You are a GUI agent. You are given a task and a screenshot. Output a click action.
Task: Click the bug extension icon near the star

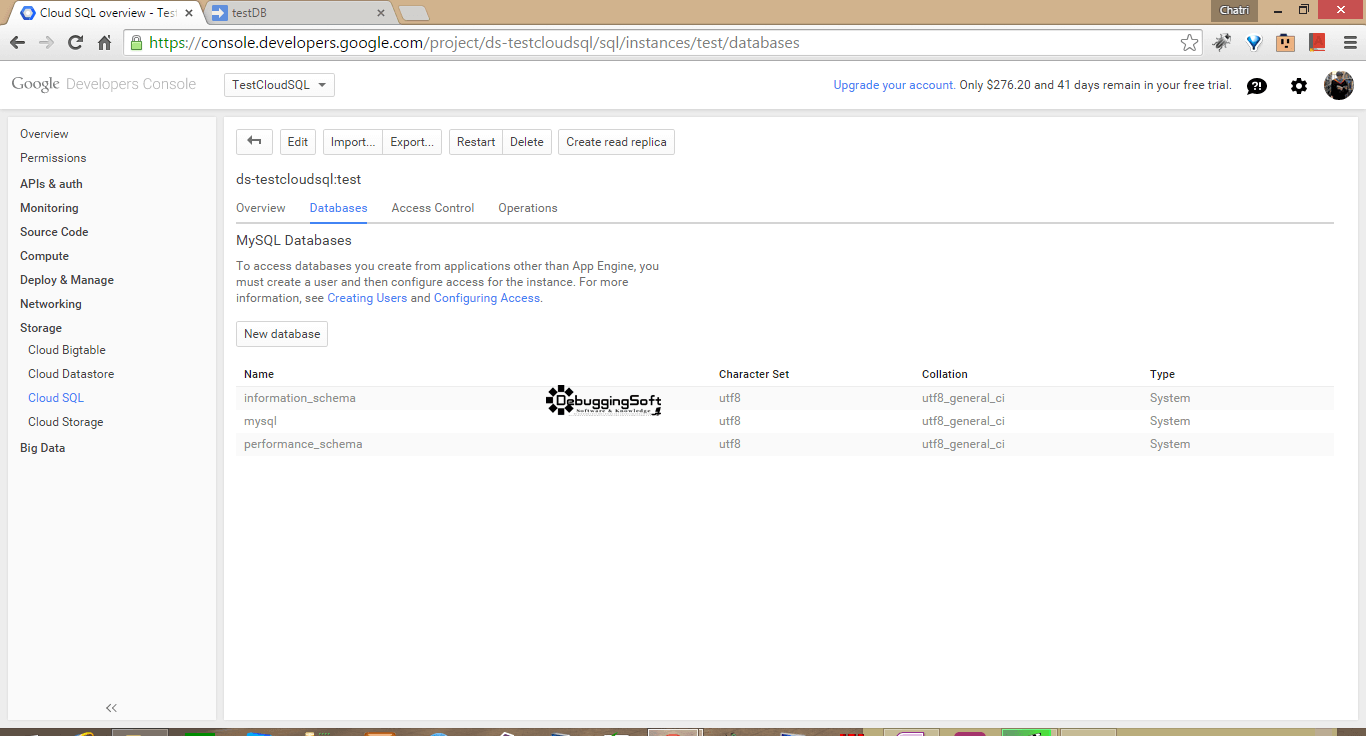tap(1222, 43)
